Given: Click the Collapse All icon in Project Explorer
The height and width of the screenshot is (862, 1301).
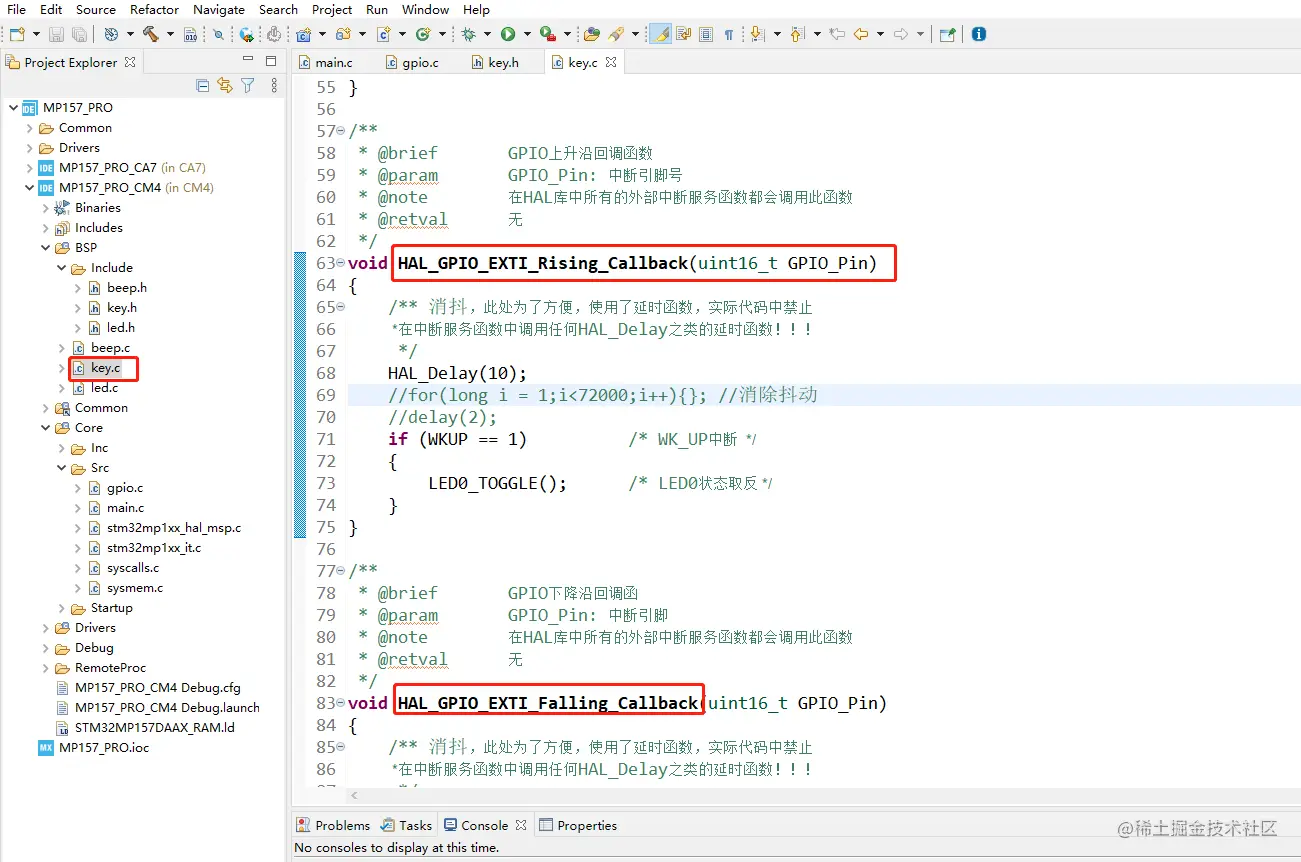Looking at the screenshot, I should coord(203,86).
